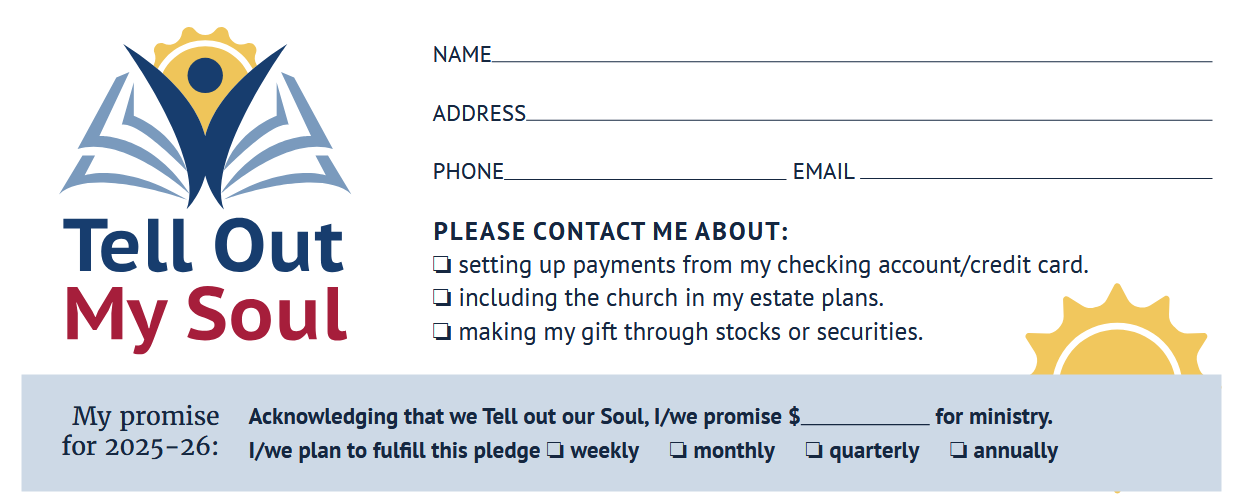The height and width of the screenshot is (501, 1237).
Task: Click the Tell Out My Soul figure logo
Action: pos(205,120)
